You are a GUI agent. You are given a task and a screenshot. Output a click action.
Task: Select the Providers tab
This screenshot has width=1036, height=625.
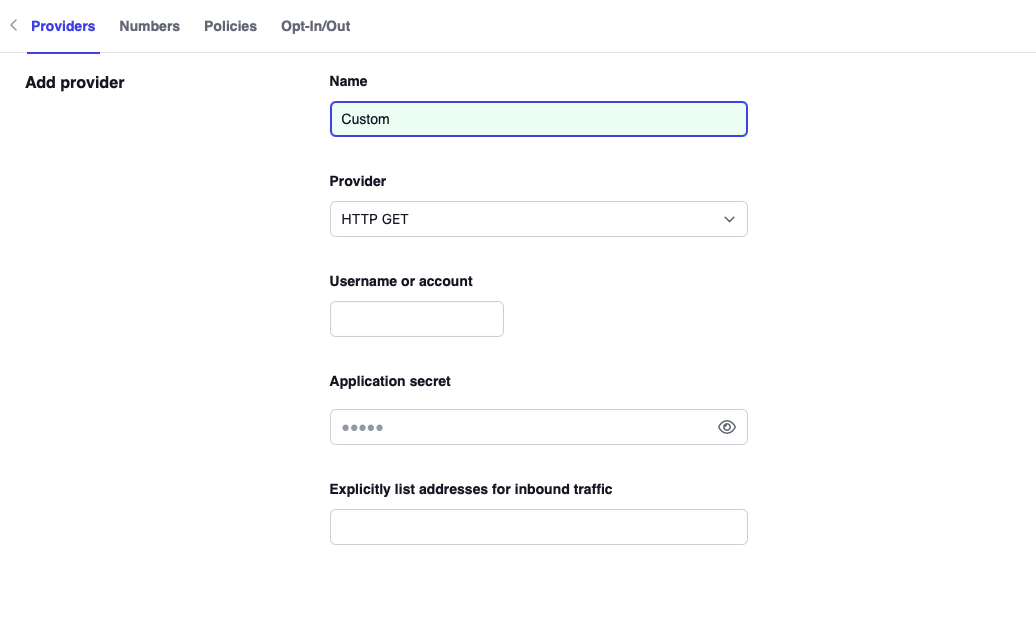coord(63,26)
